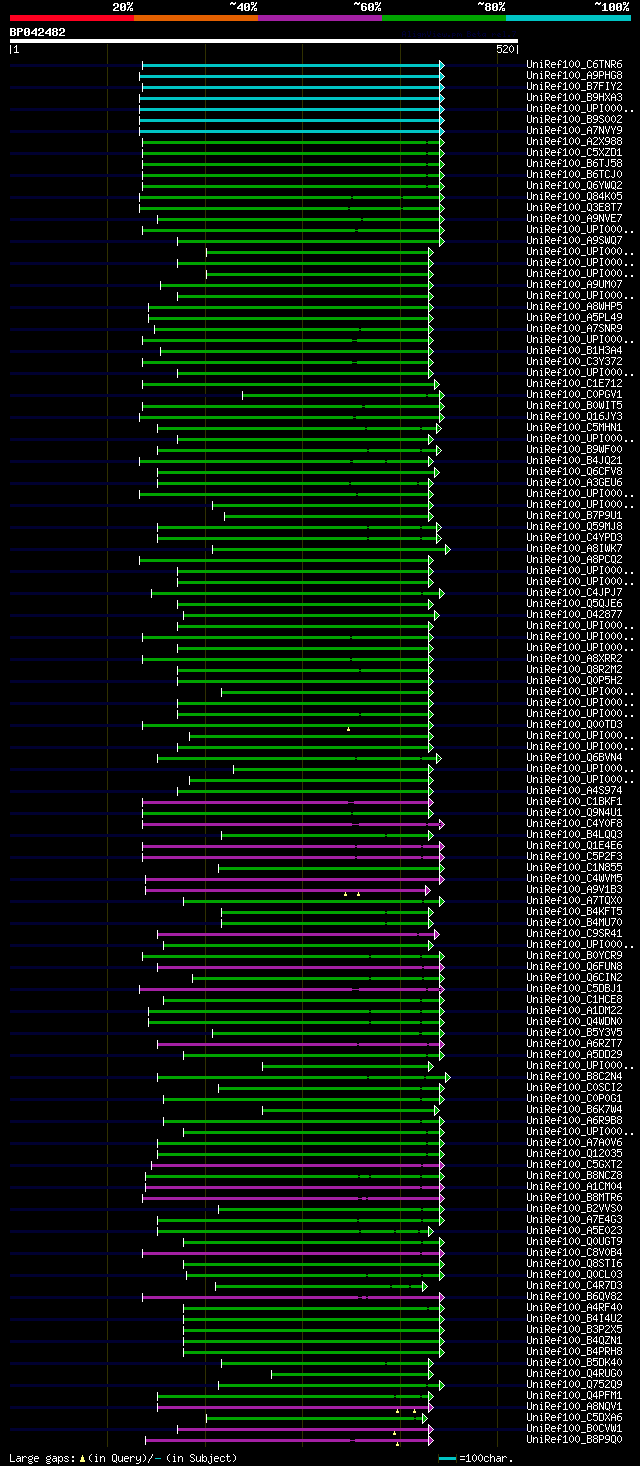Click the orange ~40% identity legend segment
Image resolution: width=640 pixels, height=1466 pixels.
click(195, 17)
